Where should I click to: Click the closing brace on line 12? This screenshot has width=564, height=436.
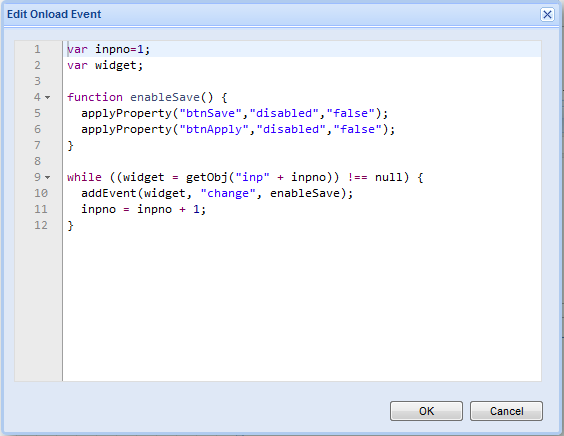[x=70, y=226]
